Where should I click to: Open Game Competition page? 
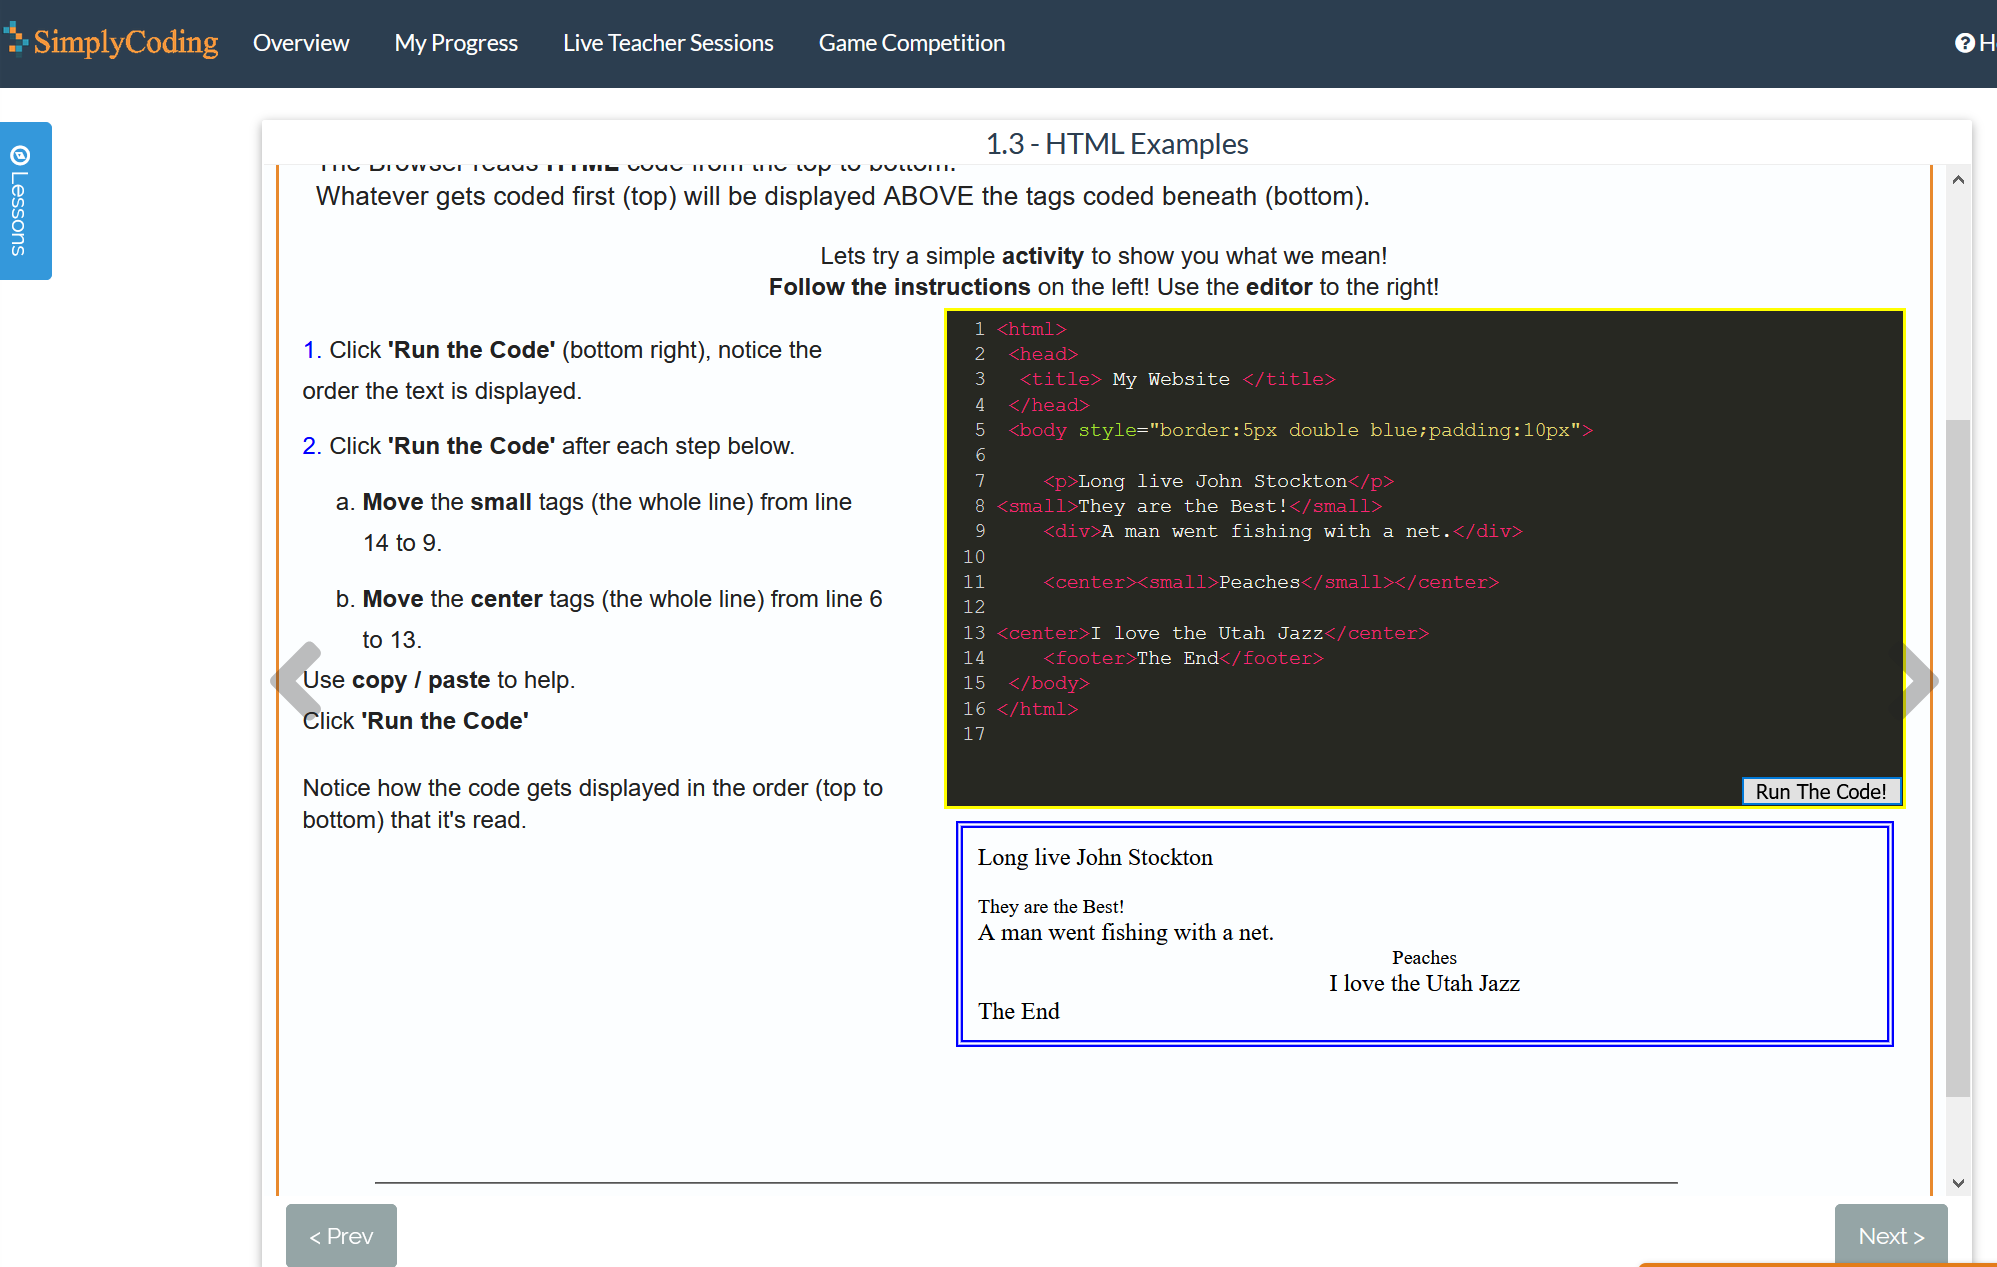[912, 43]
